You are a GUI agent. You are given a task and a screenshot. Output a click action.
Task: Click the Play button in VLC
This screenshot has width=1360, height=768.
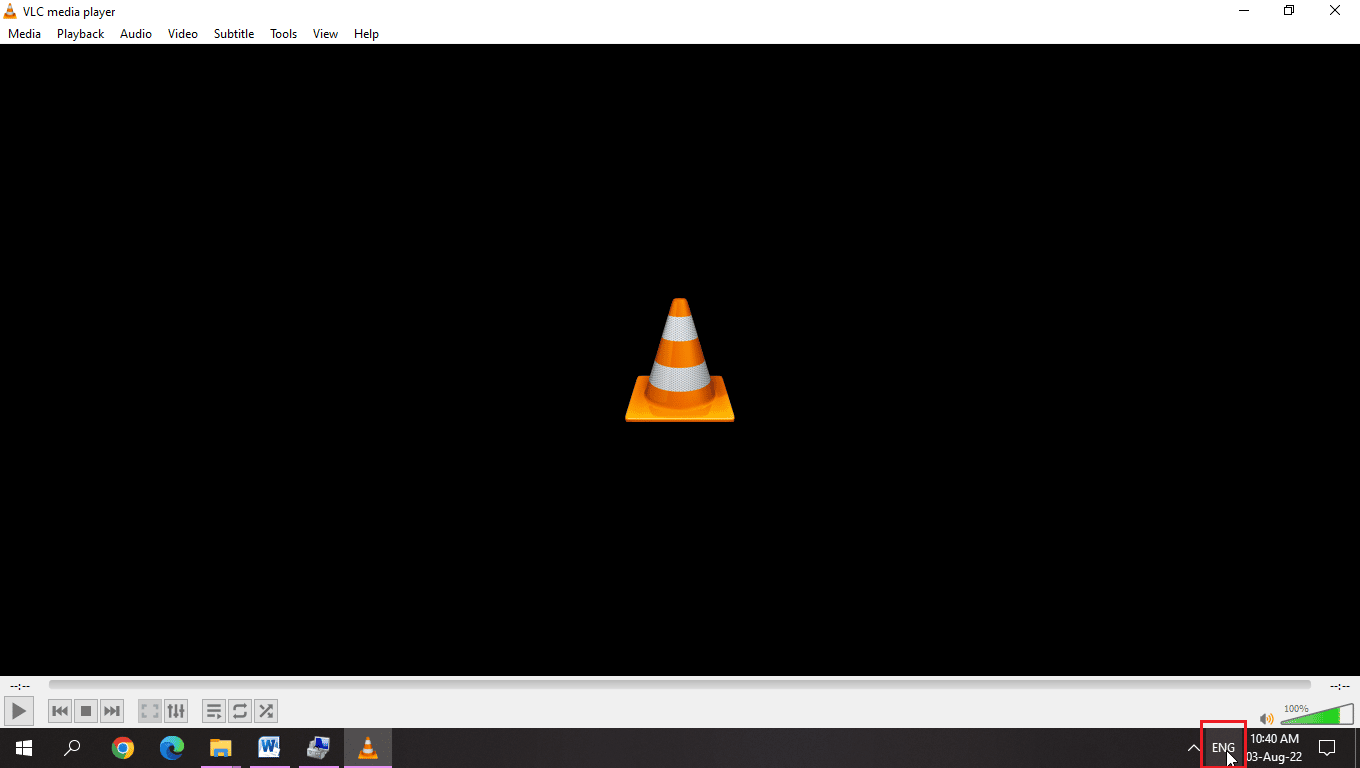pyautogui.click(x=19, y=711)
